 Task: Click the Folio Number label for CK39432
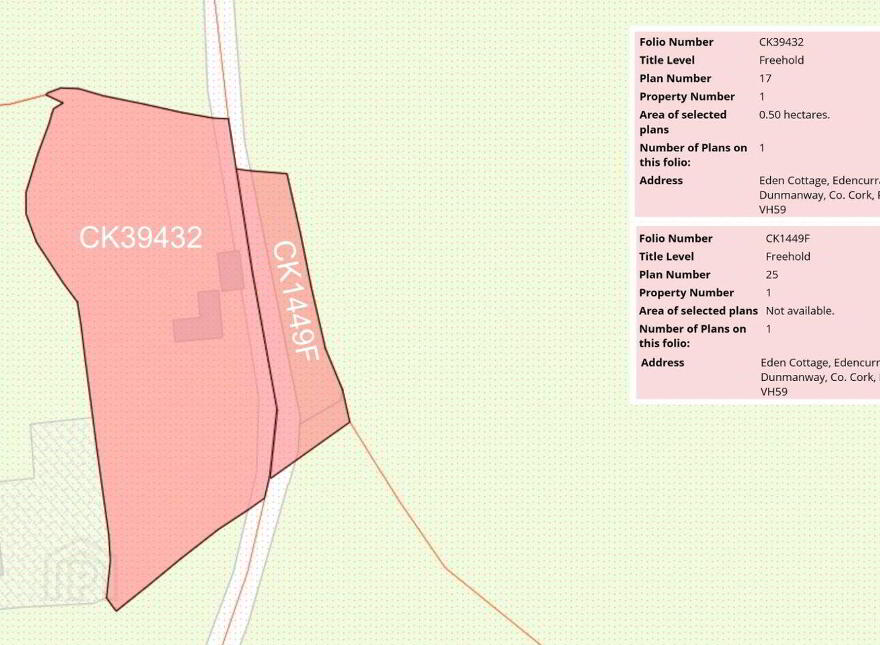click(x=676, y=42)
